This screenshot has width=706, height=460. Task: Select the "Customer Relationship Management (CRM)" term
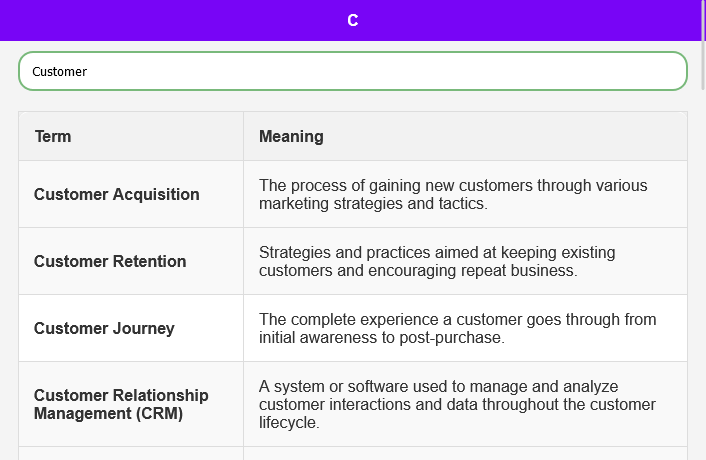[121, 404]
